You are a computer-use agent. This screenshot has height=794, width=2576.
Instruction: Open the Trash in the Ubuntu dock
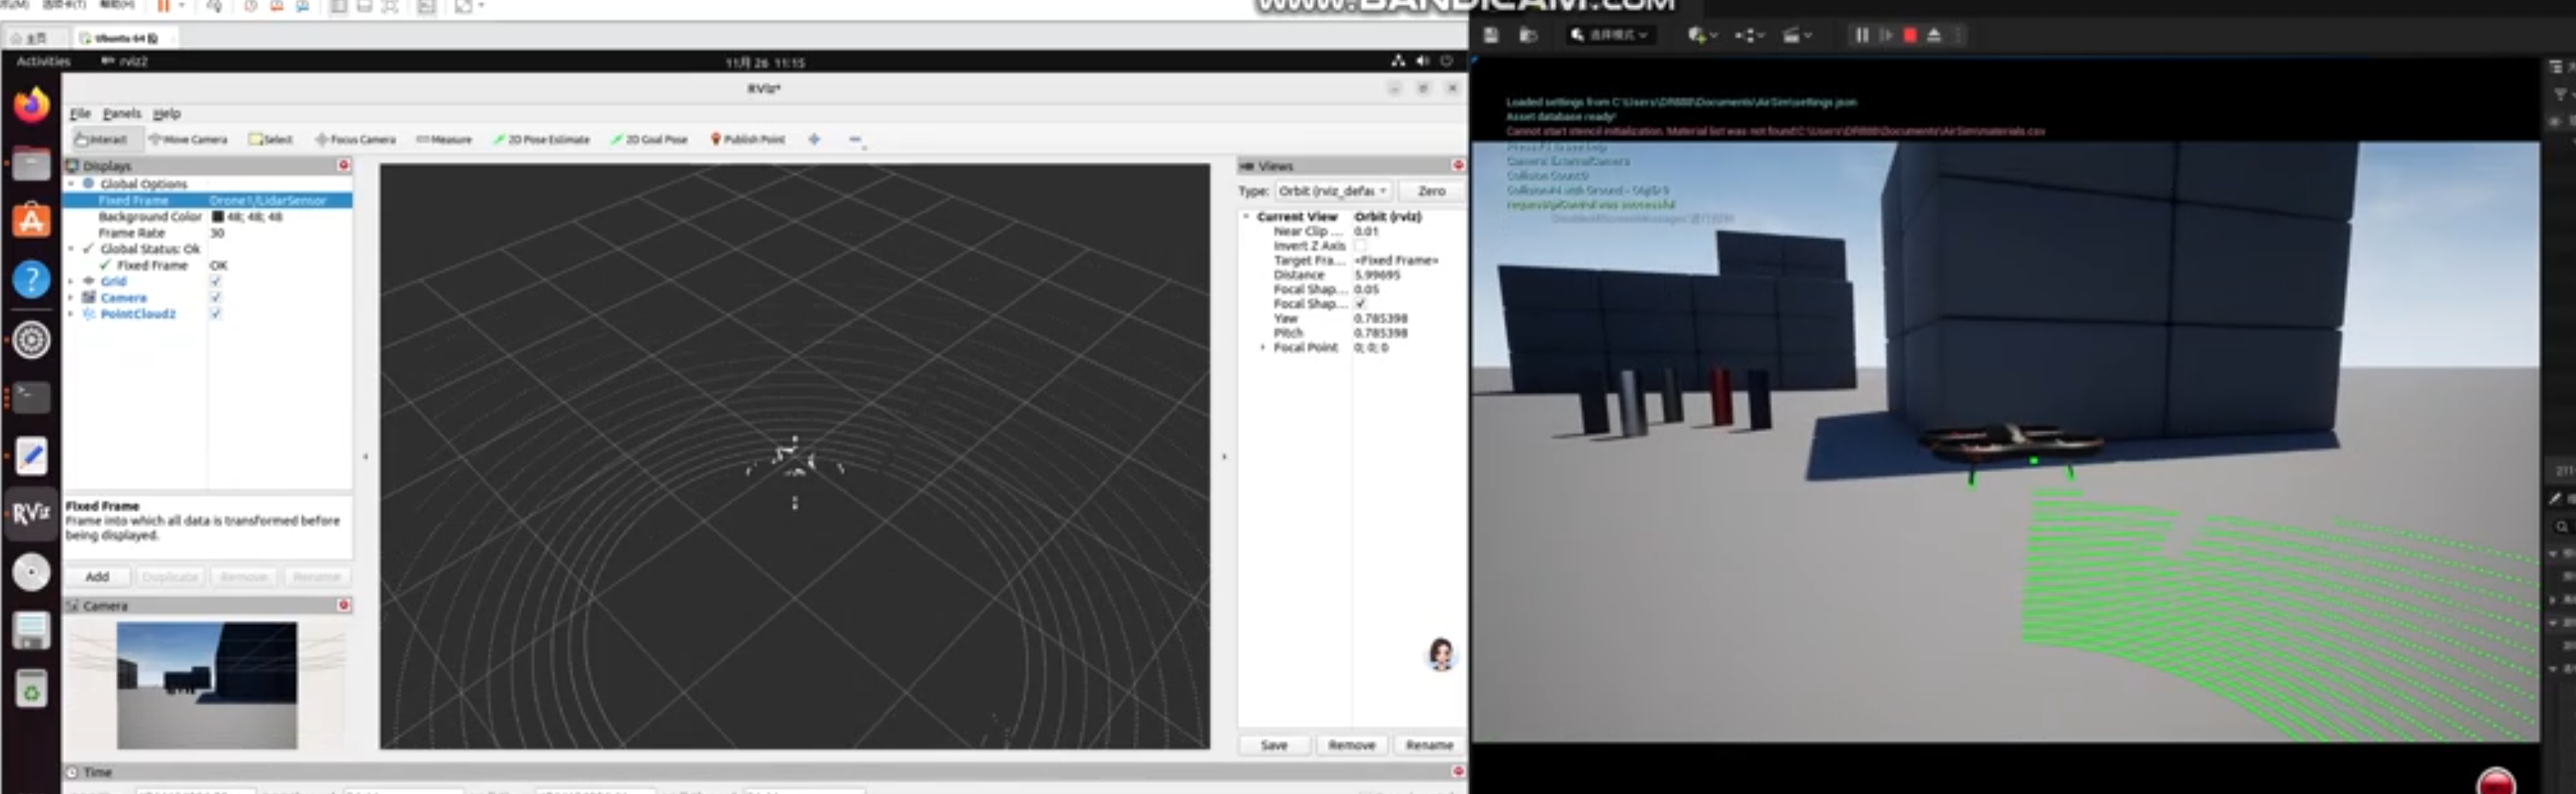(31, 689)
